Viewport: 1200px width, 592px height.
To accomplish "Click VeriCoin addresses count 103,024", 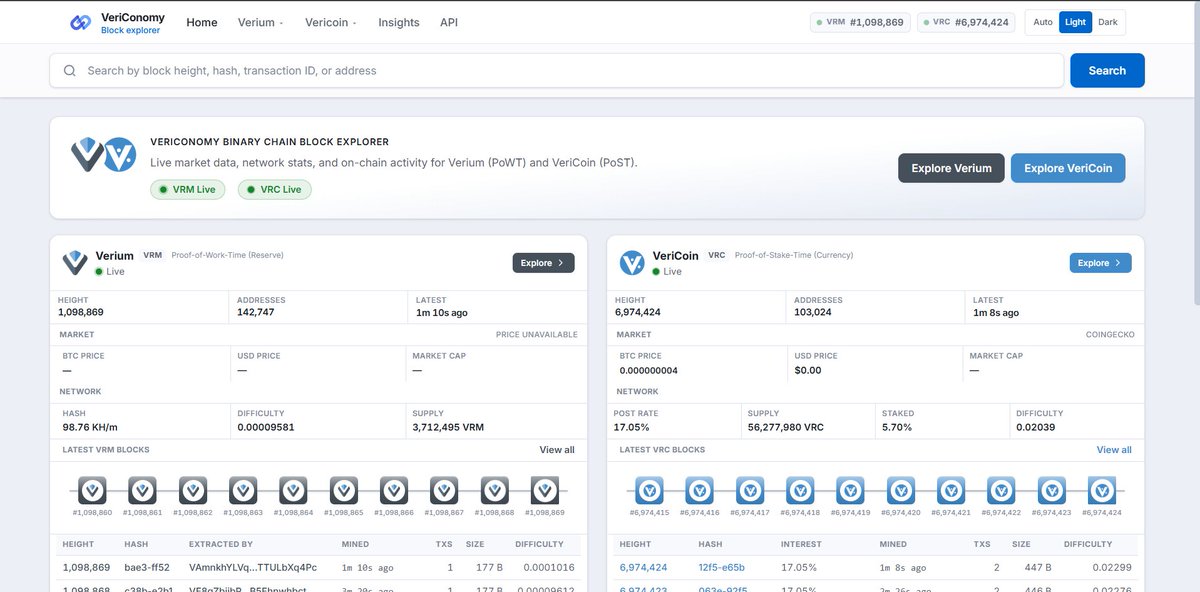I will click(x=813, y=312).
